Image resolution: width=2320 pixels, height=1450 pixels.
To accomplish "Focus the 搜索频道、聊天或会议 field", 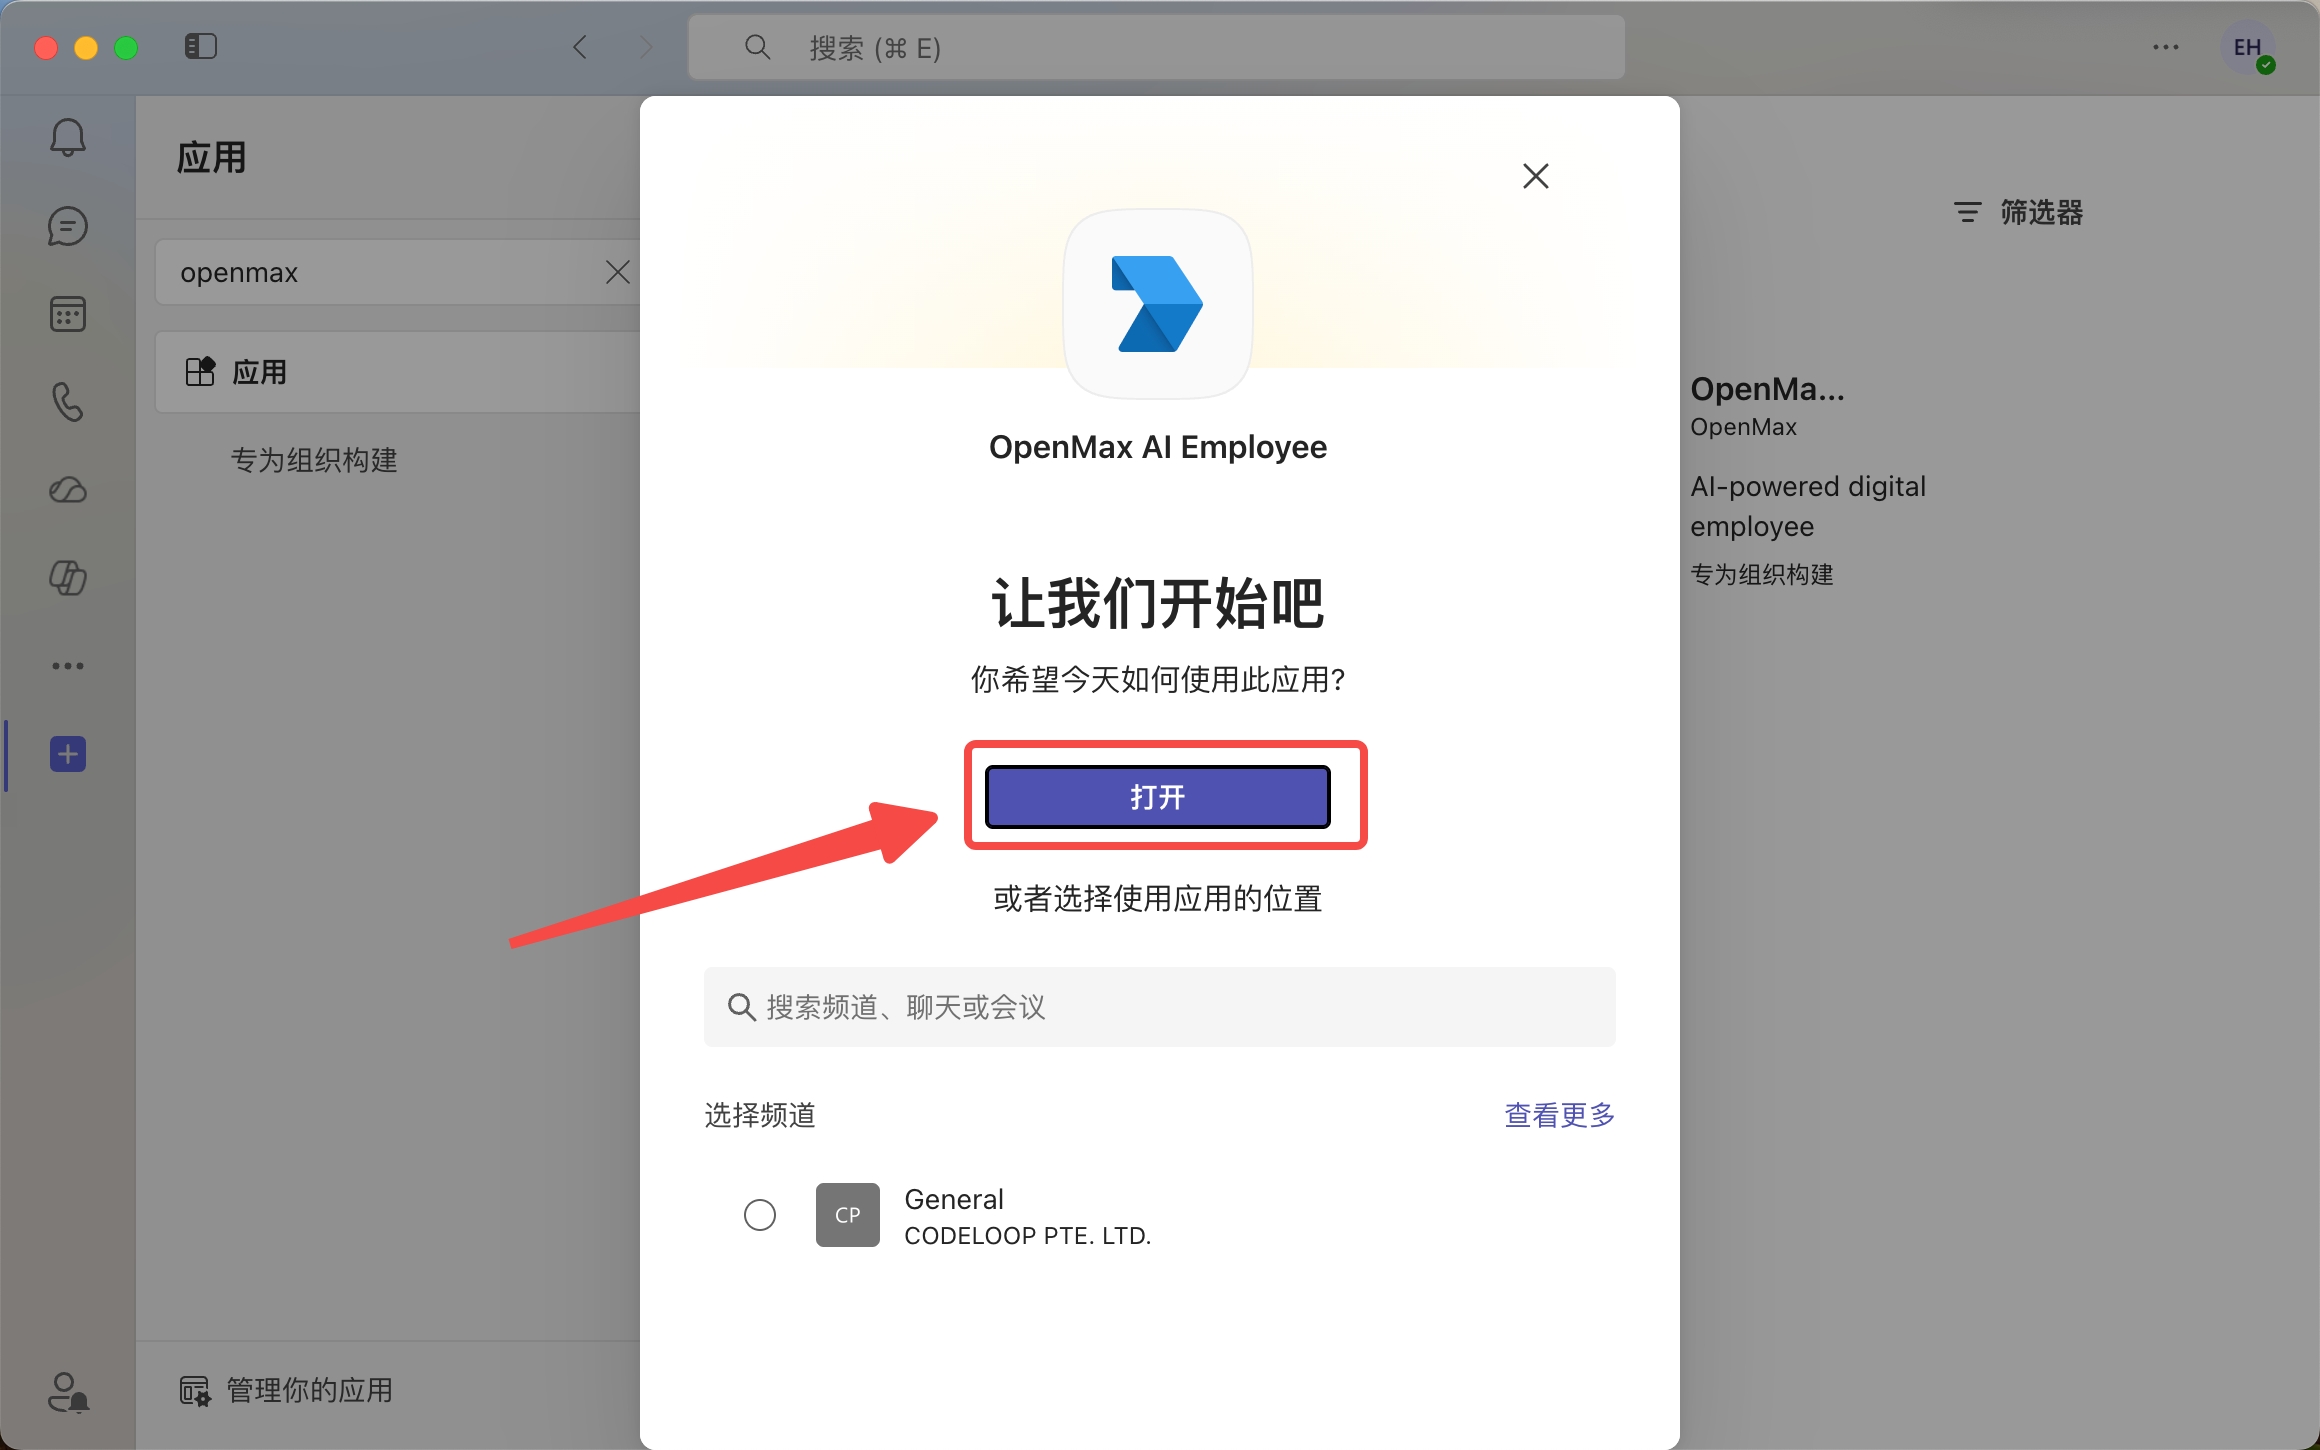I will (x=1160, y=1007).
